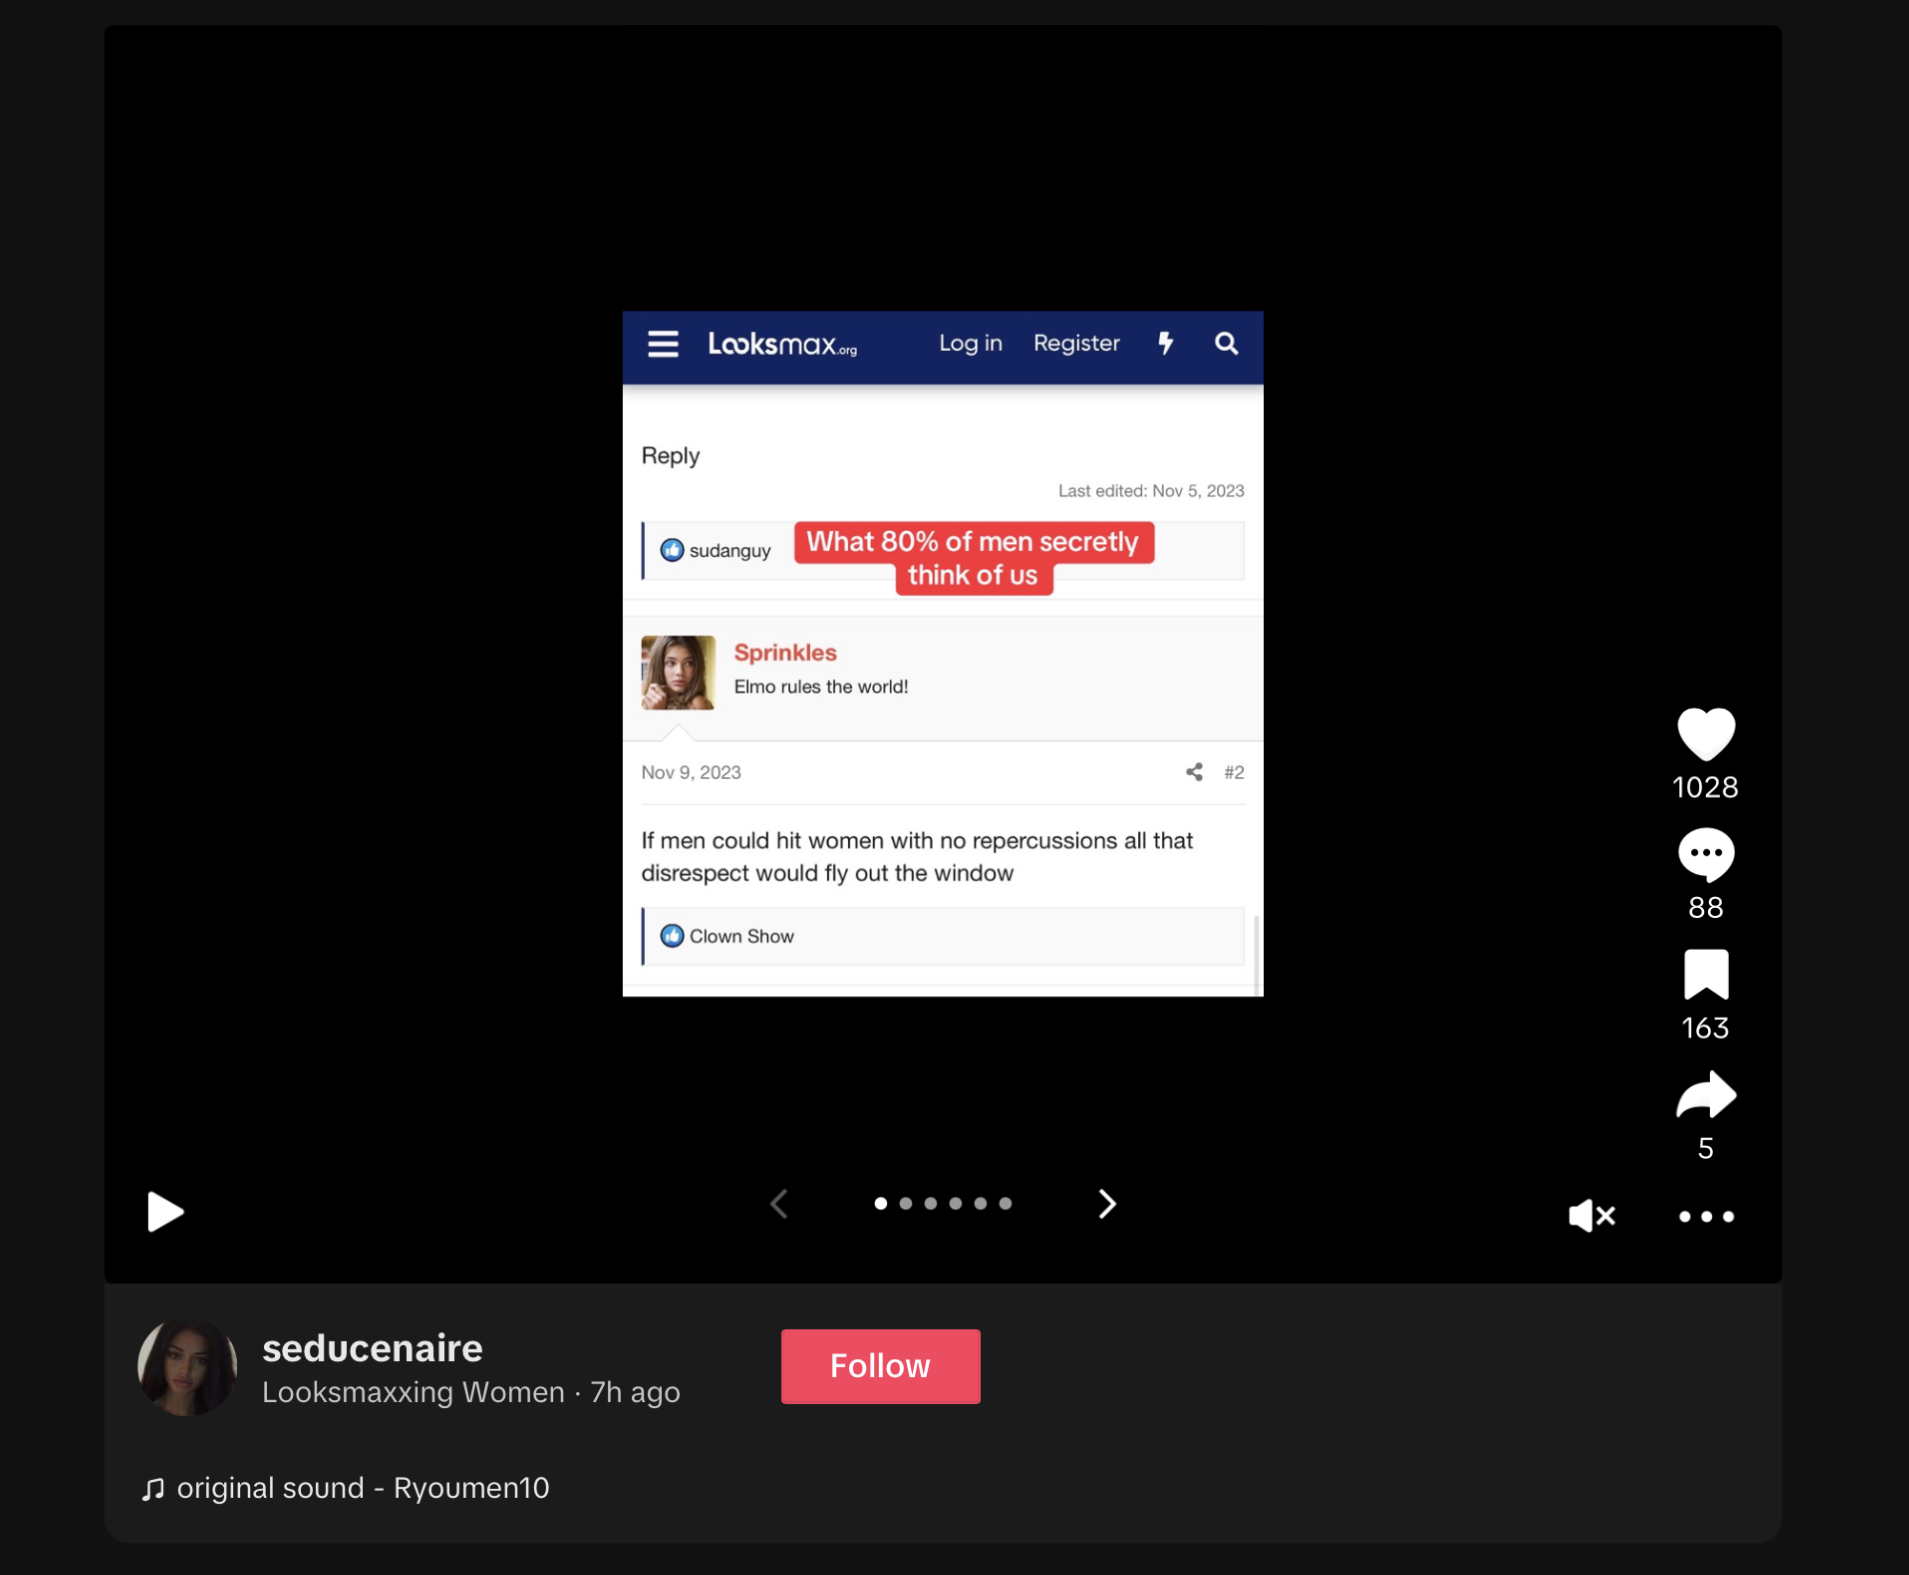1909x1575 pixels.
Task: Jump to the second slide dot
Action: (905, 1203)
